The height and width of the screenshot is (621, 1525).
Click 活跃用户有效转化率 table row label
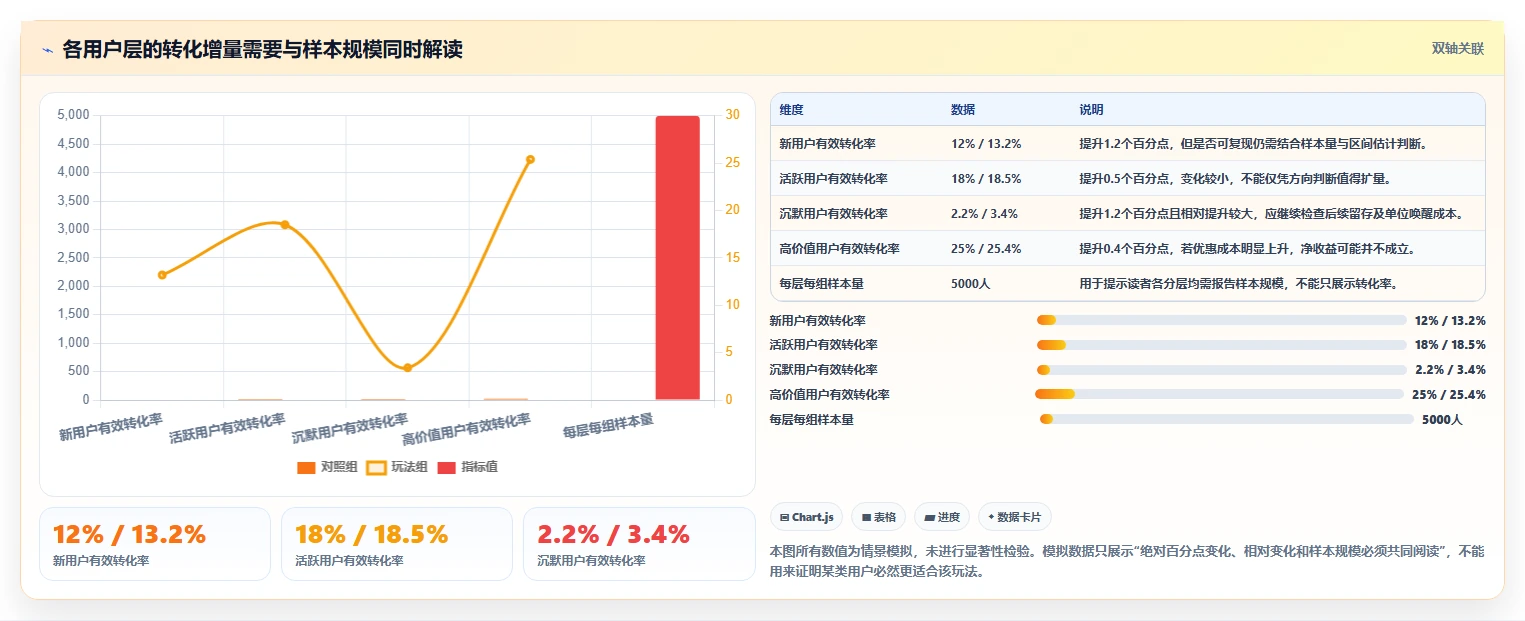coord(834,179)
